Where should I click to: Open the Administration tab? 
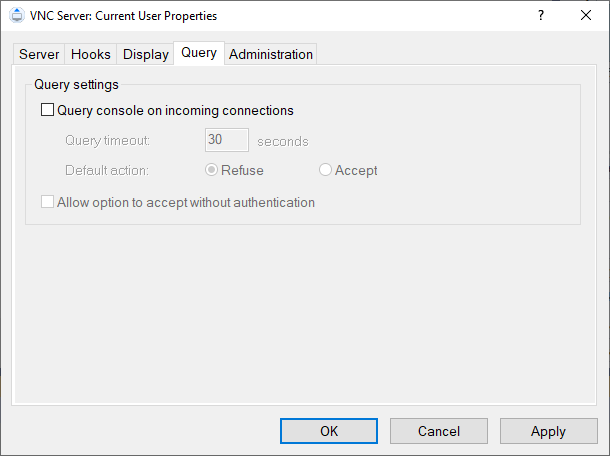(x=271, y=54)
